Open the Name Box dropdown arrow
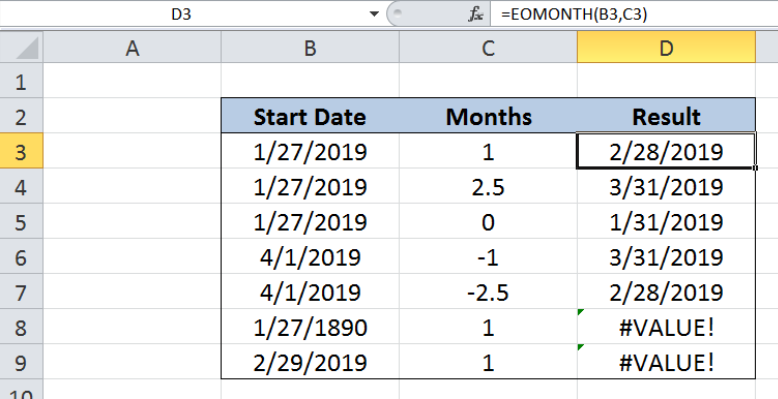 pos(375,15)
